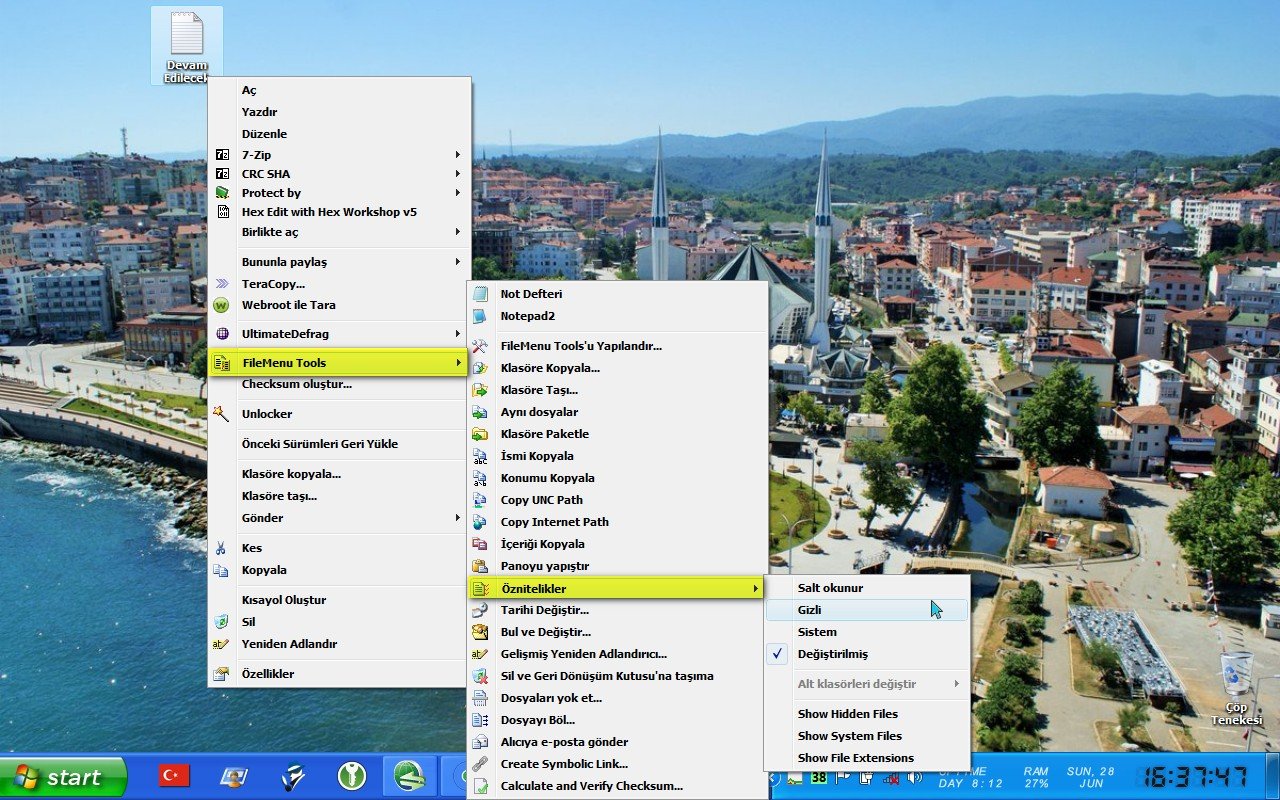The image size is (1280, 800).
Task: Expand the Gönder submenu
Action: click(x=339, y=518)
